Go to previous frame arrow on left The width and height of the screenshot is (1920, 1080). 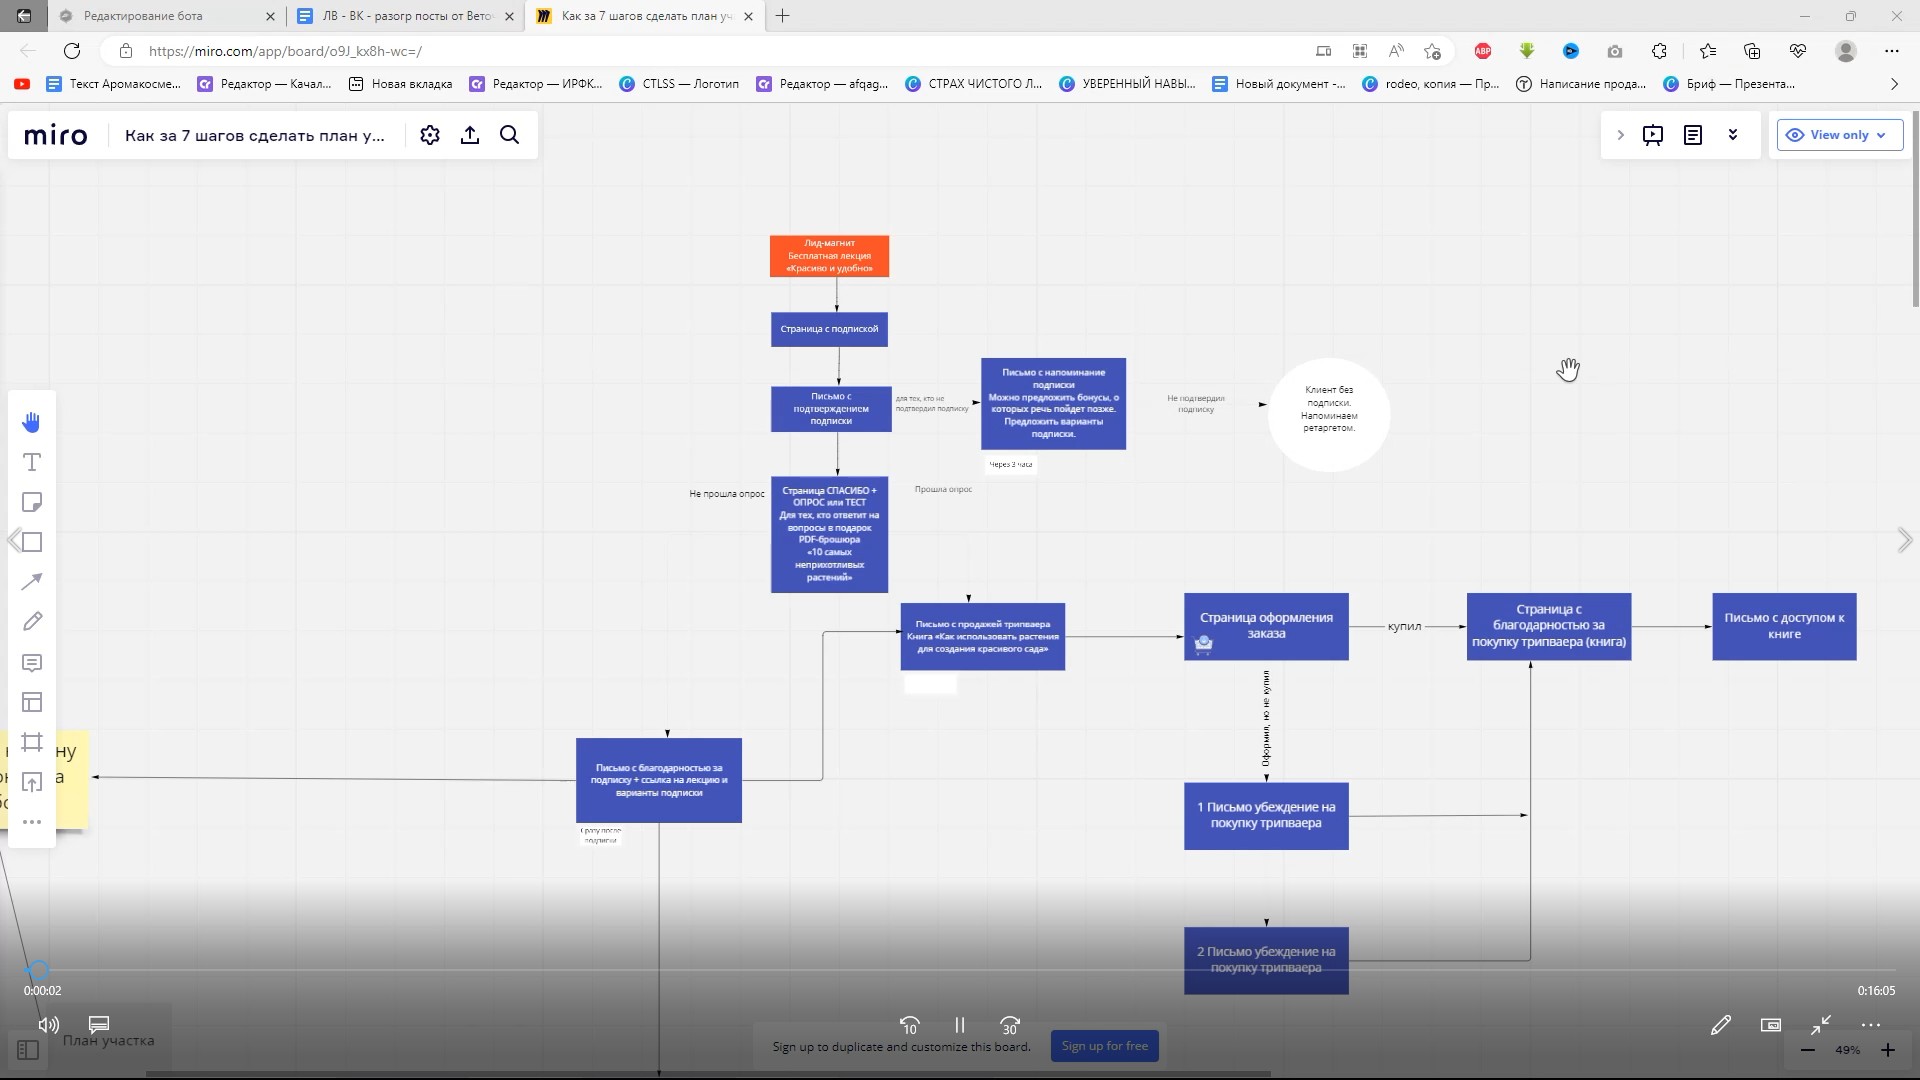click(13, 540)
